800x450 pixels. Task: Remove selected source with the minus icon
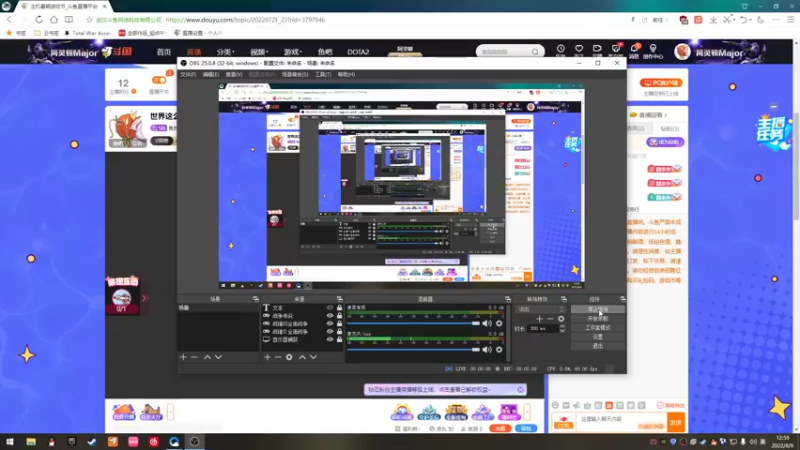[x=278, y=357]
